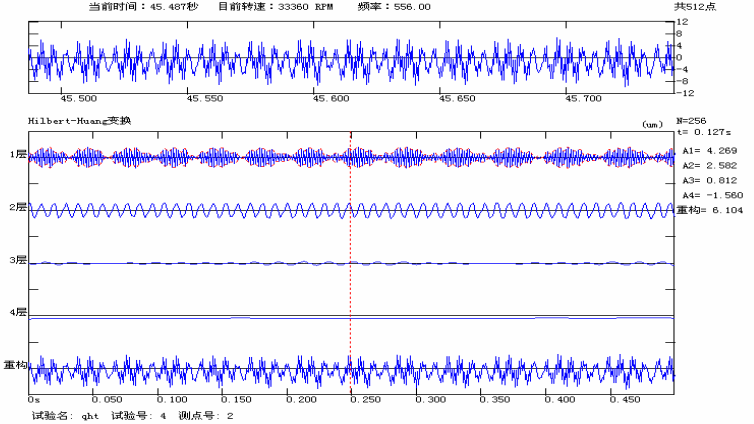Click the 重构= 6.104 value readout
The height and width of the screenshot is (424, 754).
[x=712, y=210]
